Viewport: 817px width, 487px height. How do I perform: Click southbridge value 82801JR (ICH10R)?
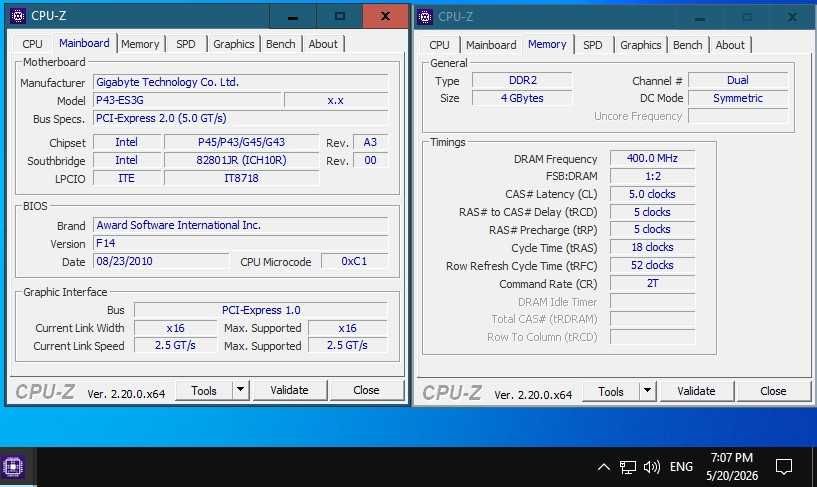[x=241, y=160]
